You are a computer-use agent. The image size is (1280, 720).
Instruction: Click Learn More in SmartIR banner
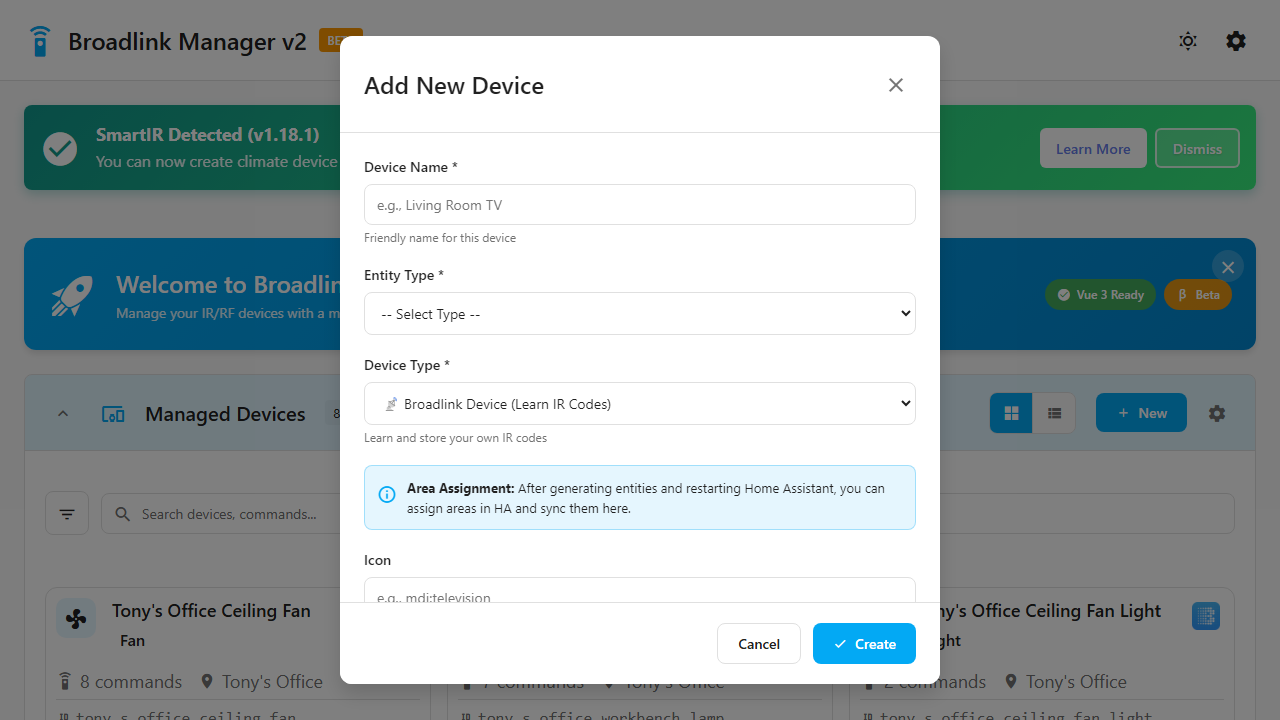tap(1093, 148)
